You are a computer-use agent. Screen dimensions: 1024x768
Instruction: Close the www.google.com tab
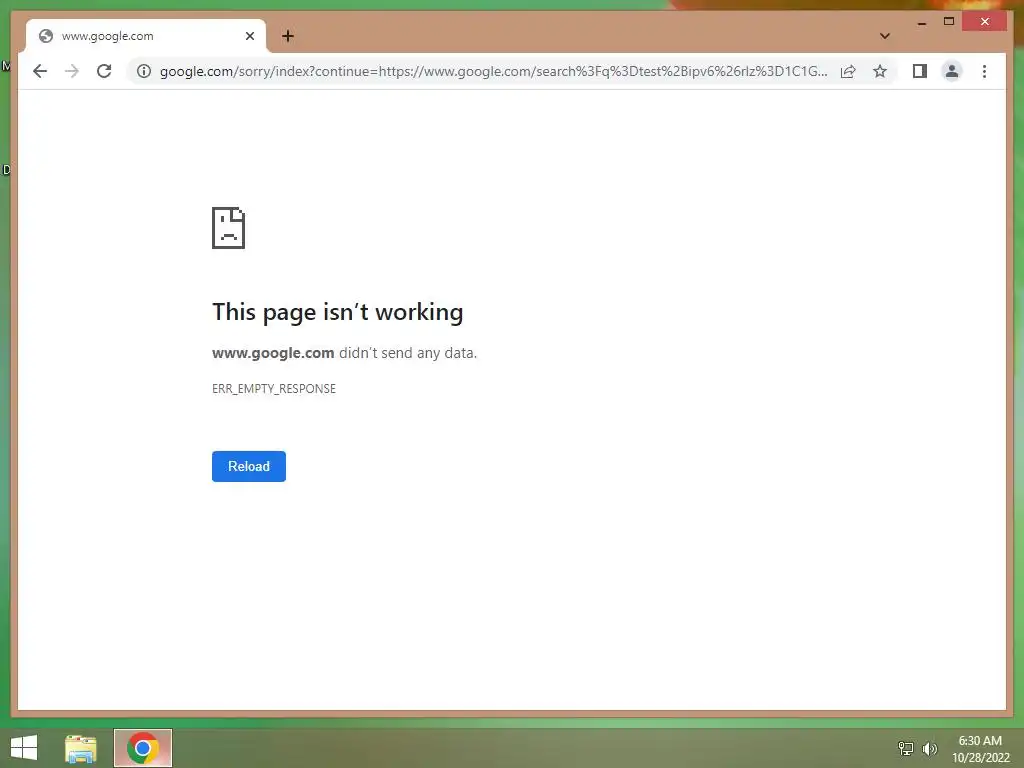point(249,36)
